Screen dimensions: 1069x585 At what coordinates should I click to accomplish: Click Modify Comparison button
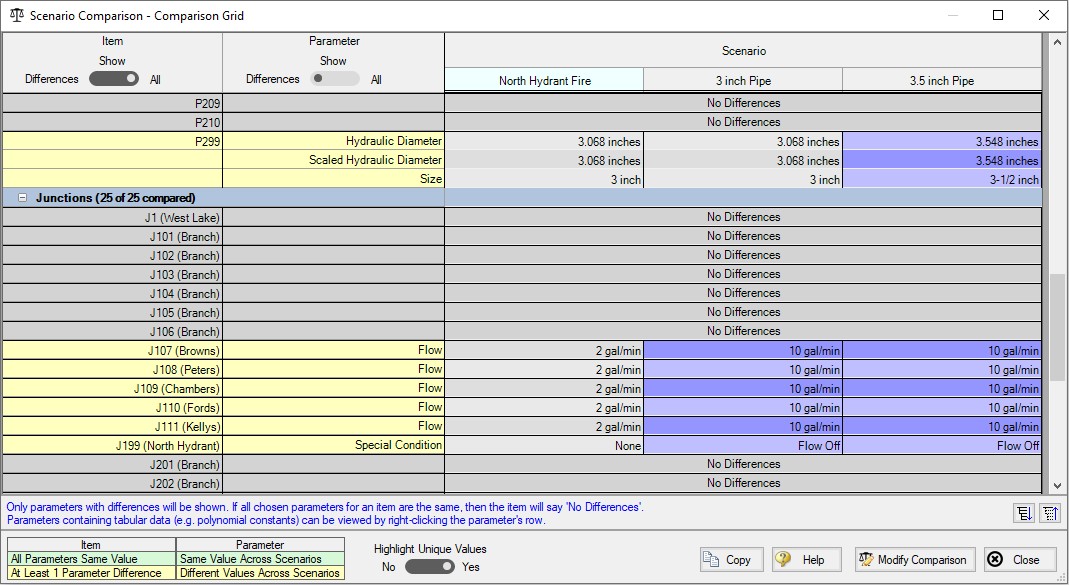pyautogui.click(x=911, y=560)
